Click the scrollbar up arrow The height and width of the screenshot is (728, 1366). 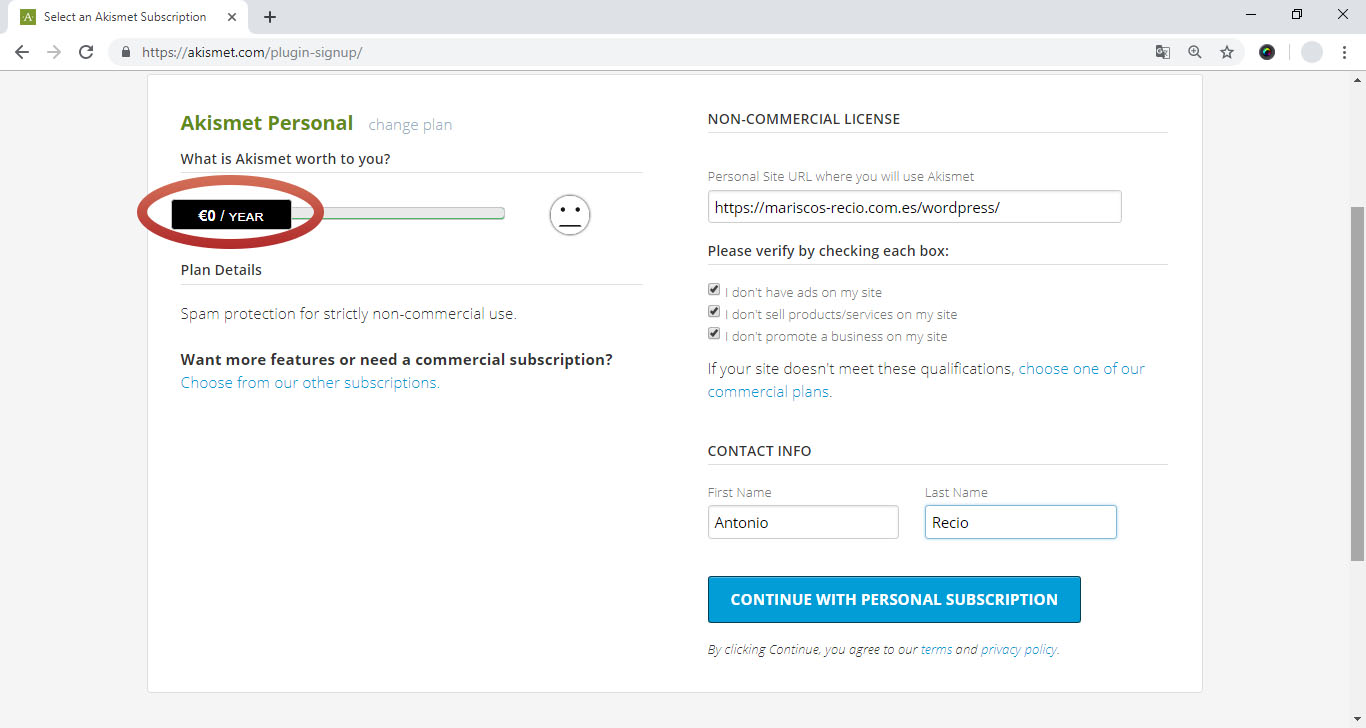[x=1358, y=80]
